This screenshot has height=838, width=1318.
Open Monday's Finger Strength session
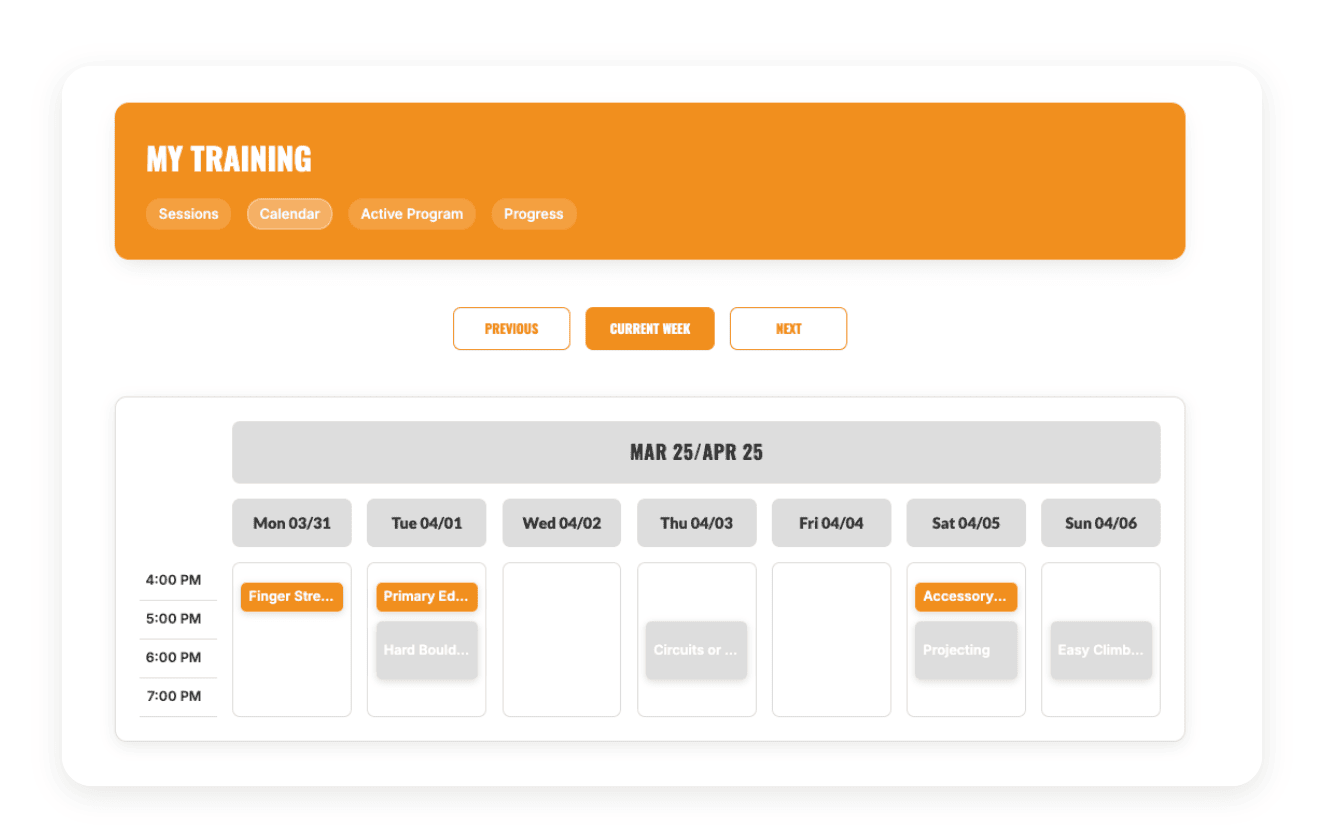[x=291, y=597]
